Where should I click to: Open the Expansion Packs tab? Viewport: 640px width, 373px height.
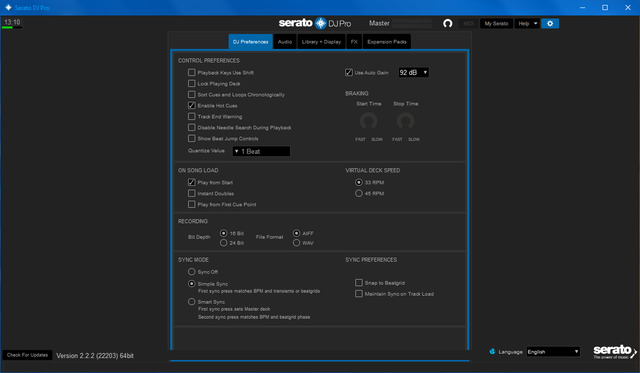(387, 42)
